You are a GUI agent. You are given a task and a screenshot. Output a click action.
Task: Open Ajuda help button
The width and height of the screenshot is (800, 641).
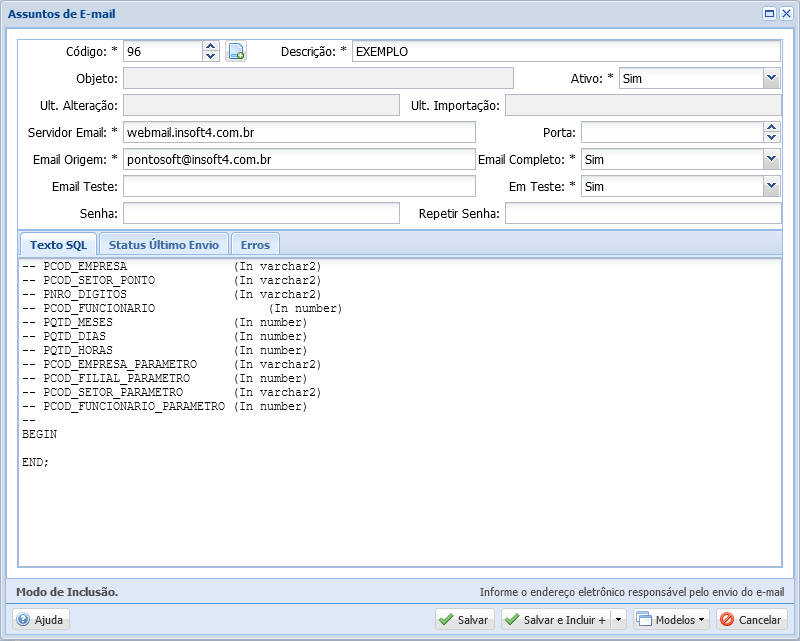40,620
